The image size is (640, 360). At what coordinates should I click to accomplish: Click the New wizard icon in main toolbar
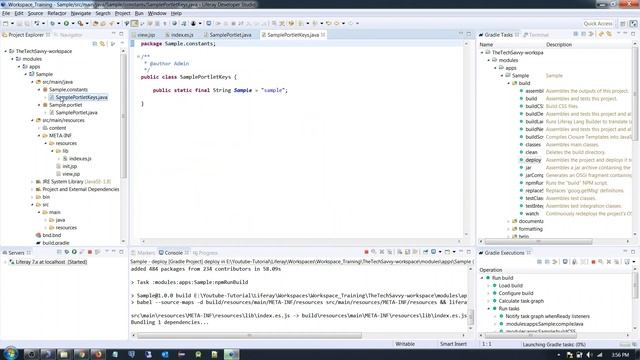pos(6,24)
